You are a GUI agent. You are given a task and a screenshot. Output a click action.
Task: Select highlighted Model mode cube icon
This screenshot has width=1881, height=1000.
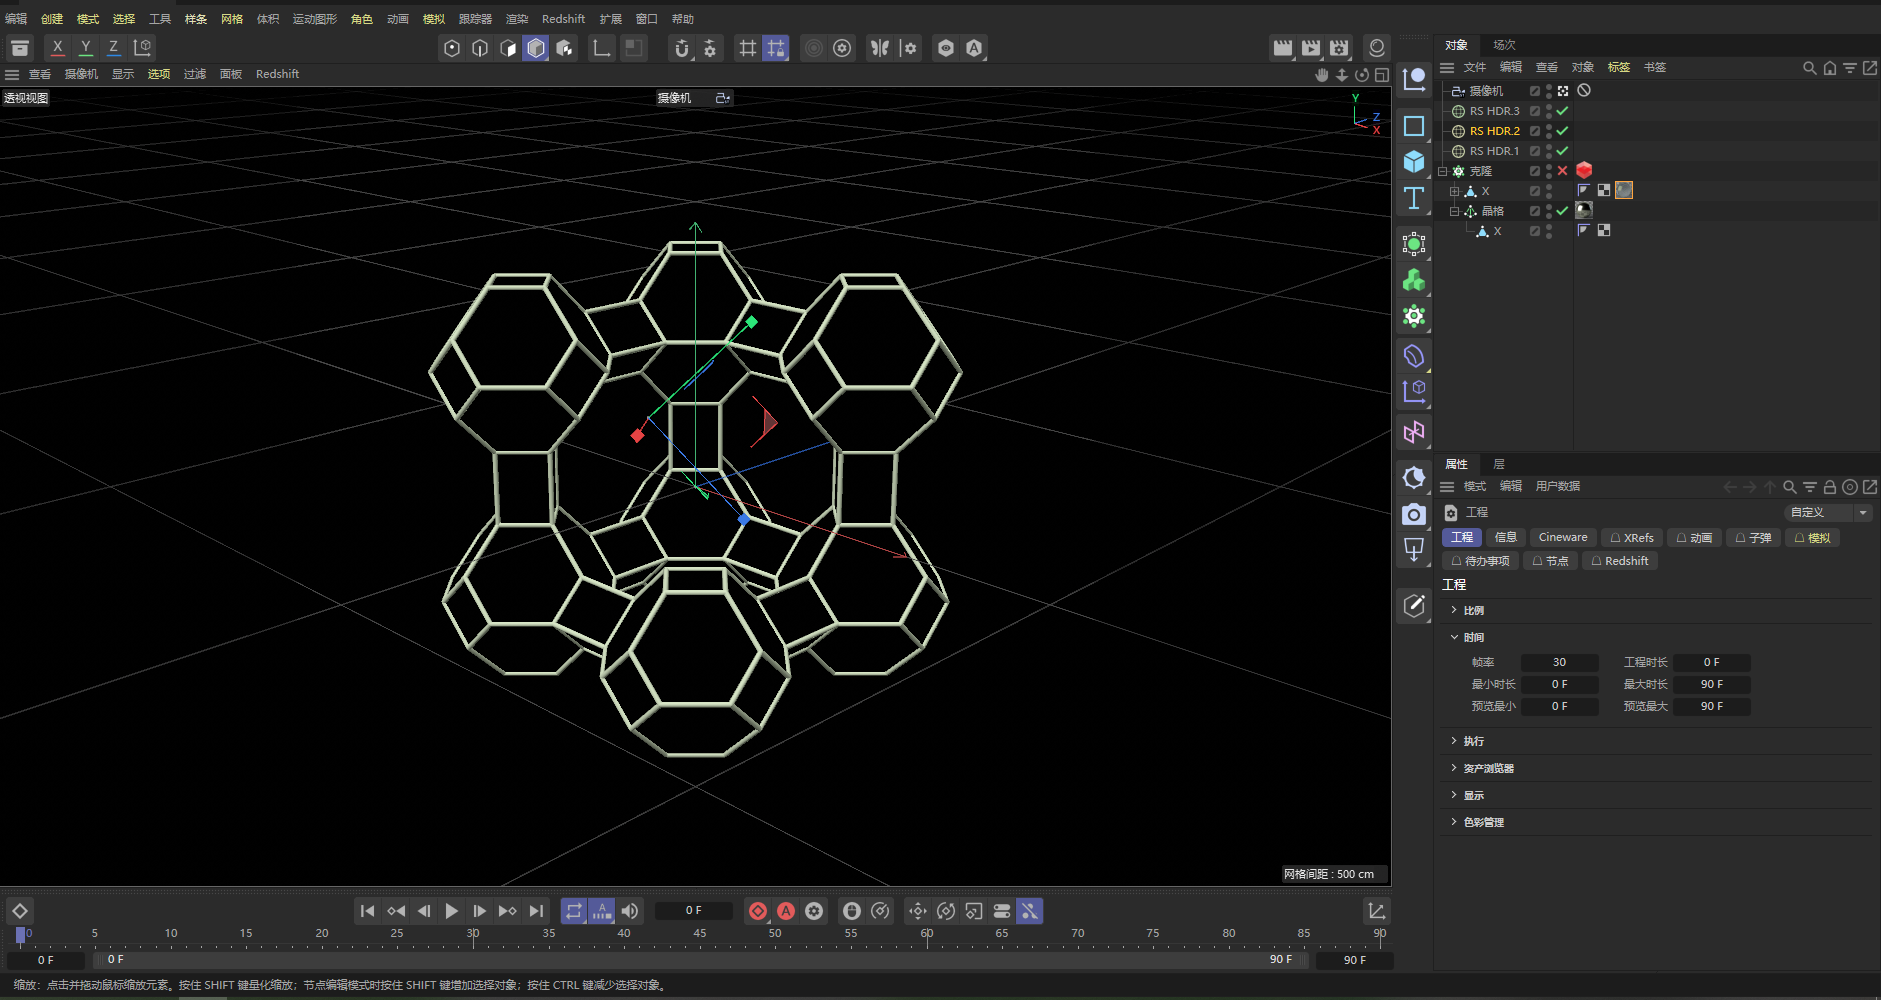point(536,48)
